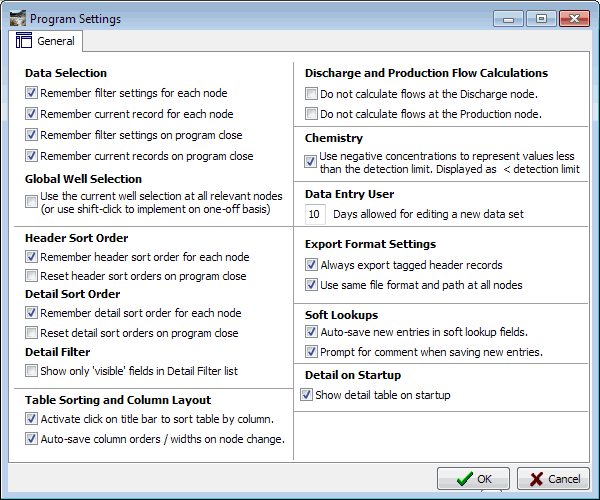Uncheck Always export tagged header records
This screenshot has height=500, width=600.
tap(311, 265)
